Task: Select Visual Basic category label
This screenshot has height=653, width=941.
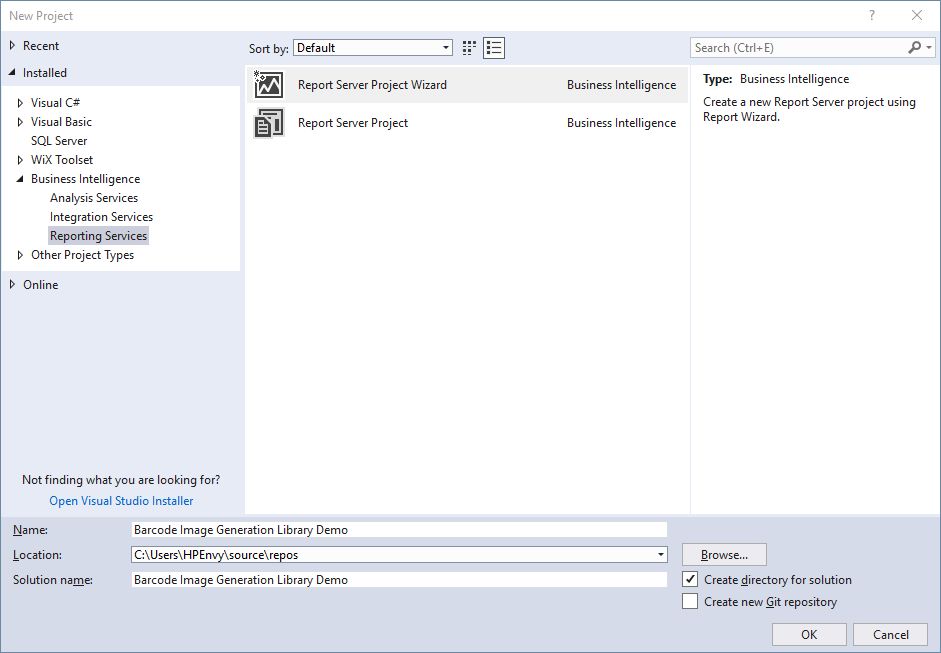Action: 61,122
